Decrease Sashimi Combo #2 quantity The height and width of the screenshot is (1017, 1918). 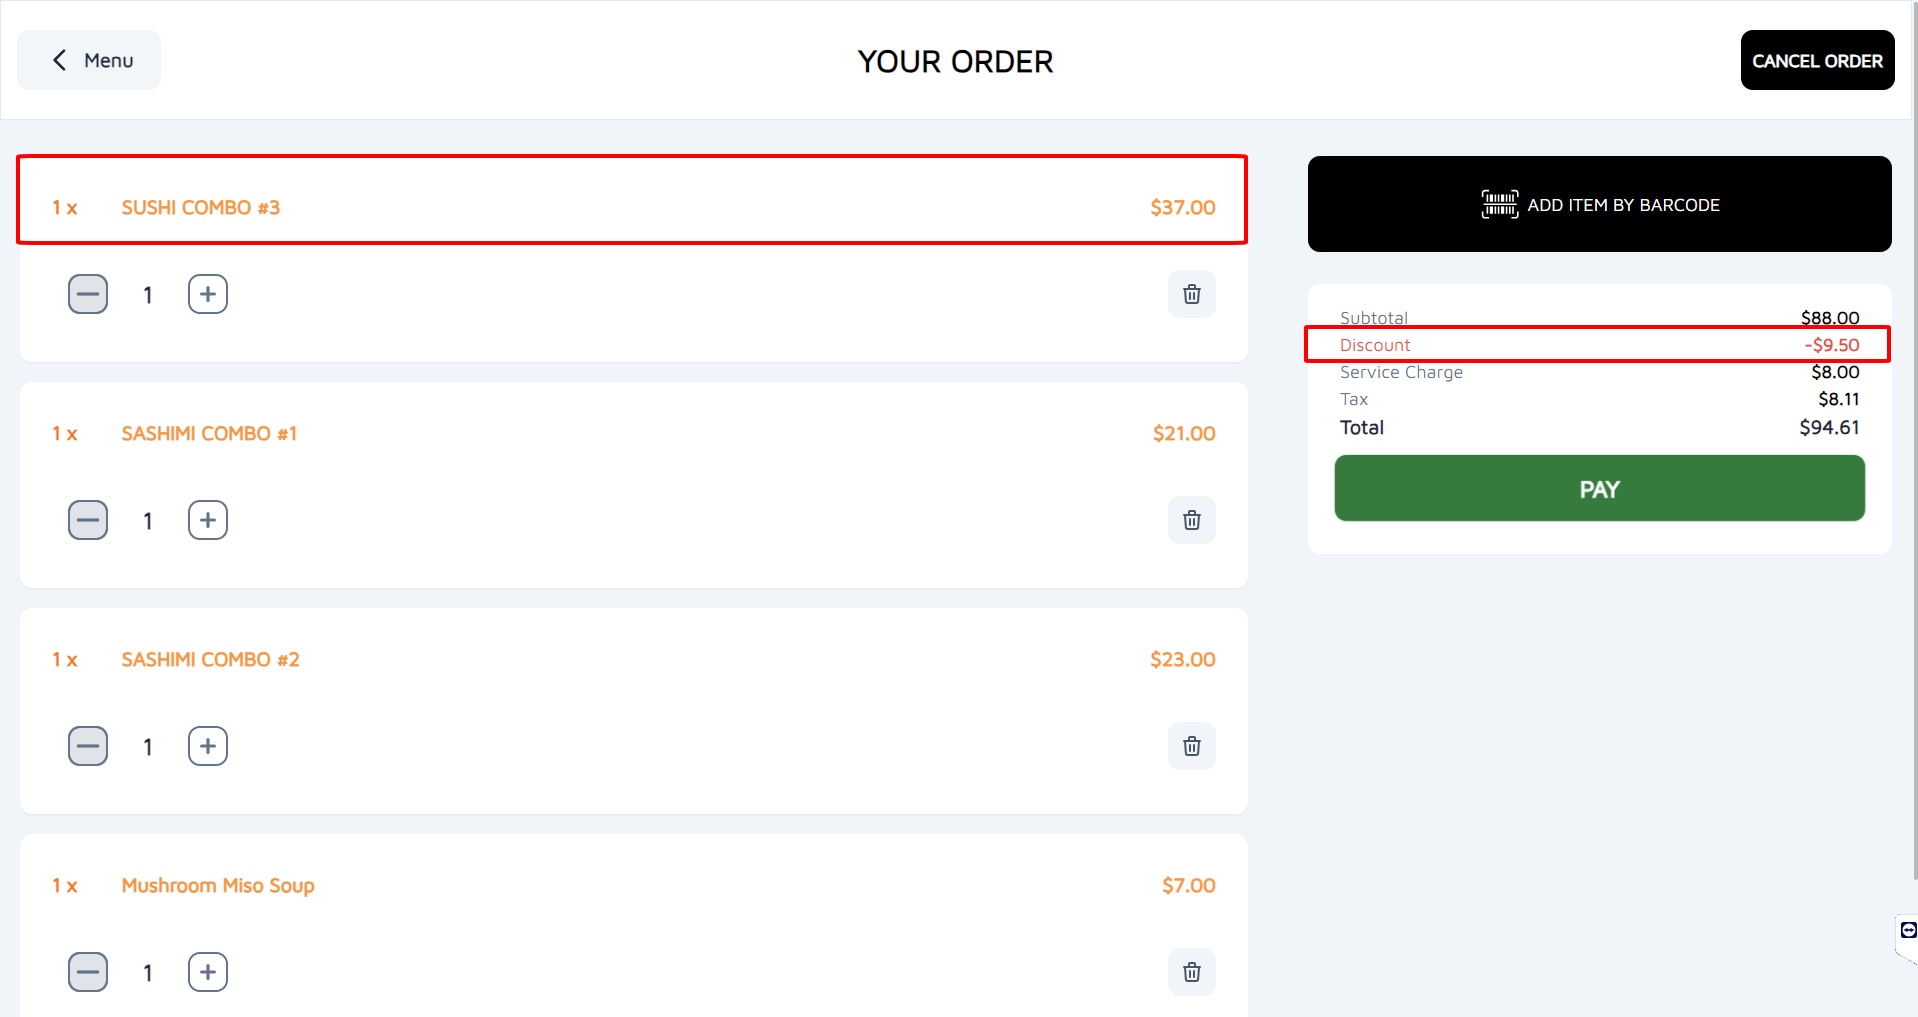[88, 746]
